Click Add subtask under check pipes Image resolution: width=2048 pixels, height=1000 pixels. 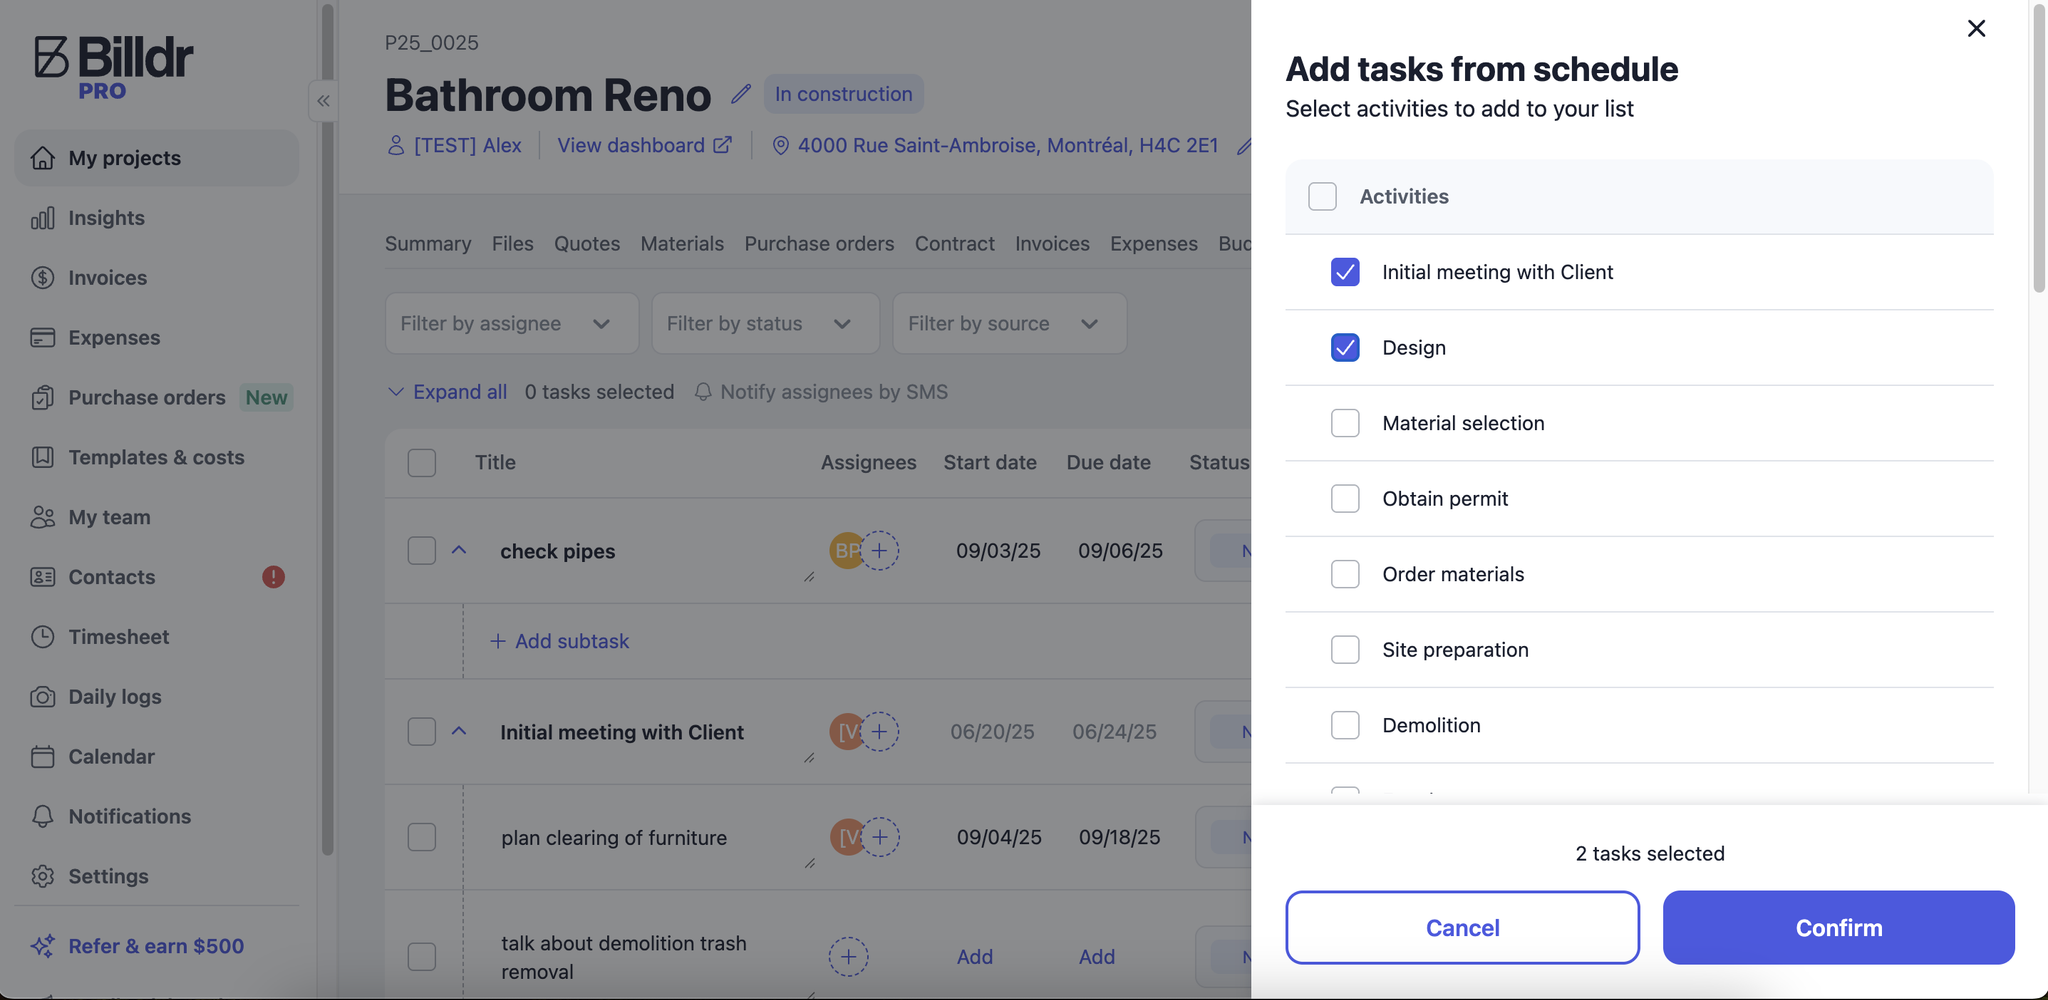559,641
